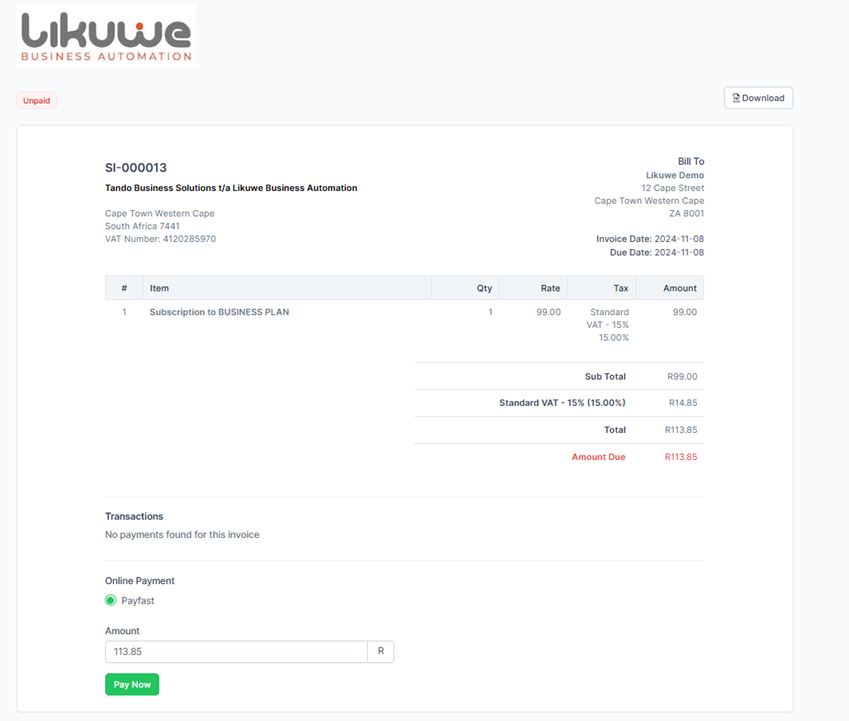
Task: Open the Subscription to BUSINESS PLAN item
Action: [x=219, y=312]
